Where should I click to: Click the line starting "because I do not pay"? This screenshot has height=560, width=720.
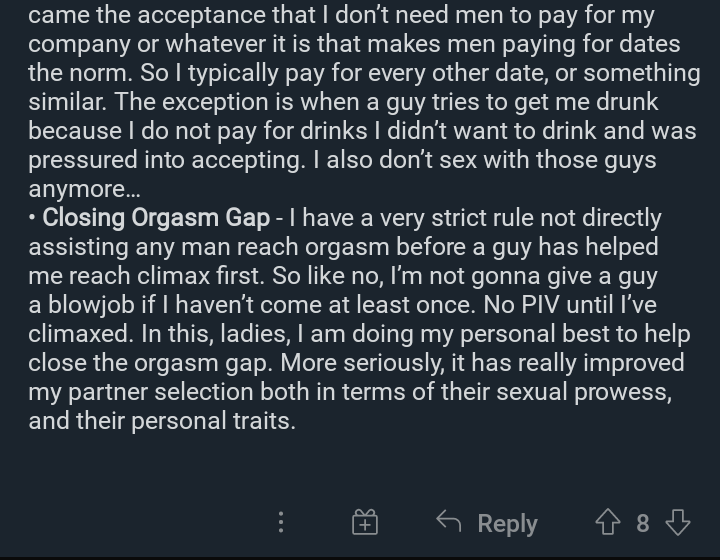click(362, 131)
